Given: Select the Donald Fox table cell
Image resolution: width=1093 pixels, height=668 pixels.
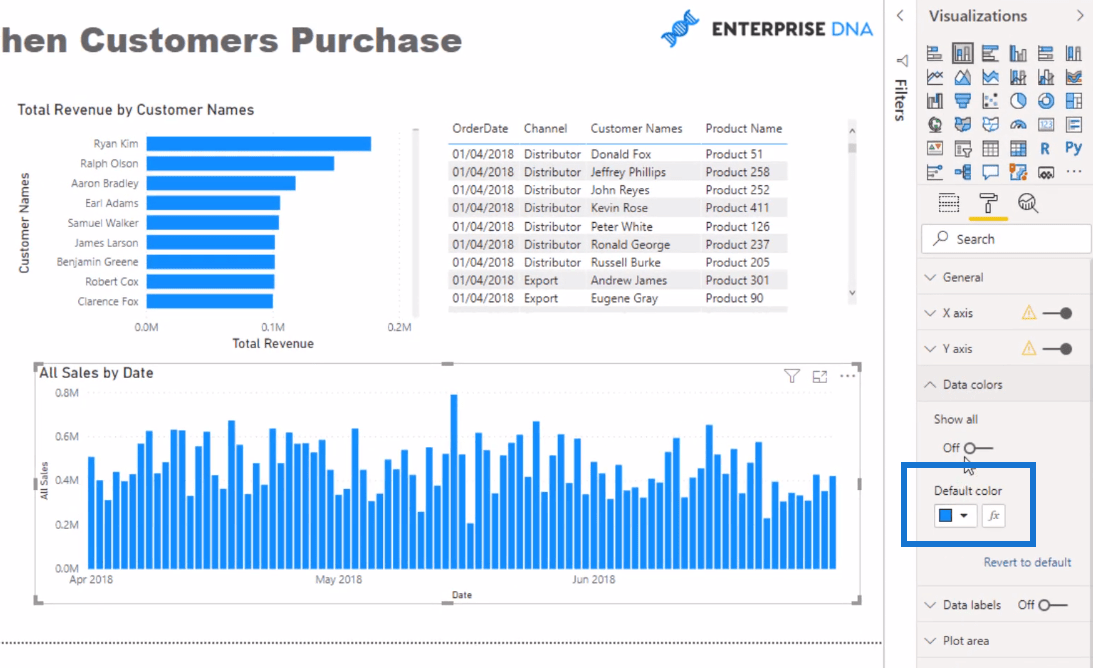Looking at the screenshot, I should [x=620, y=154].
